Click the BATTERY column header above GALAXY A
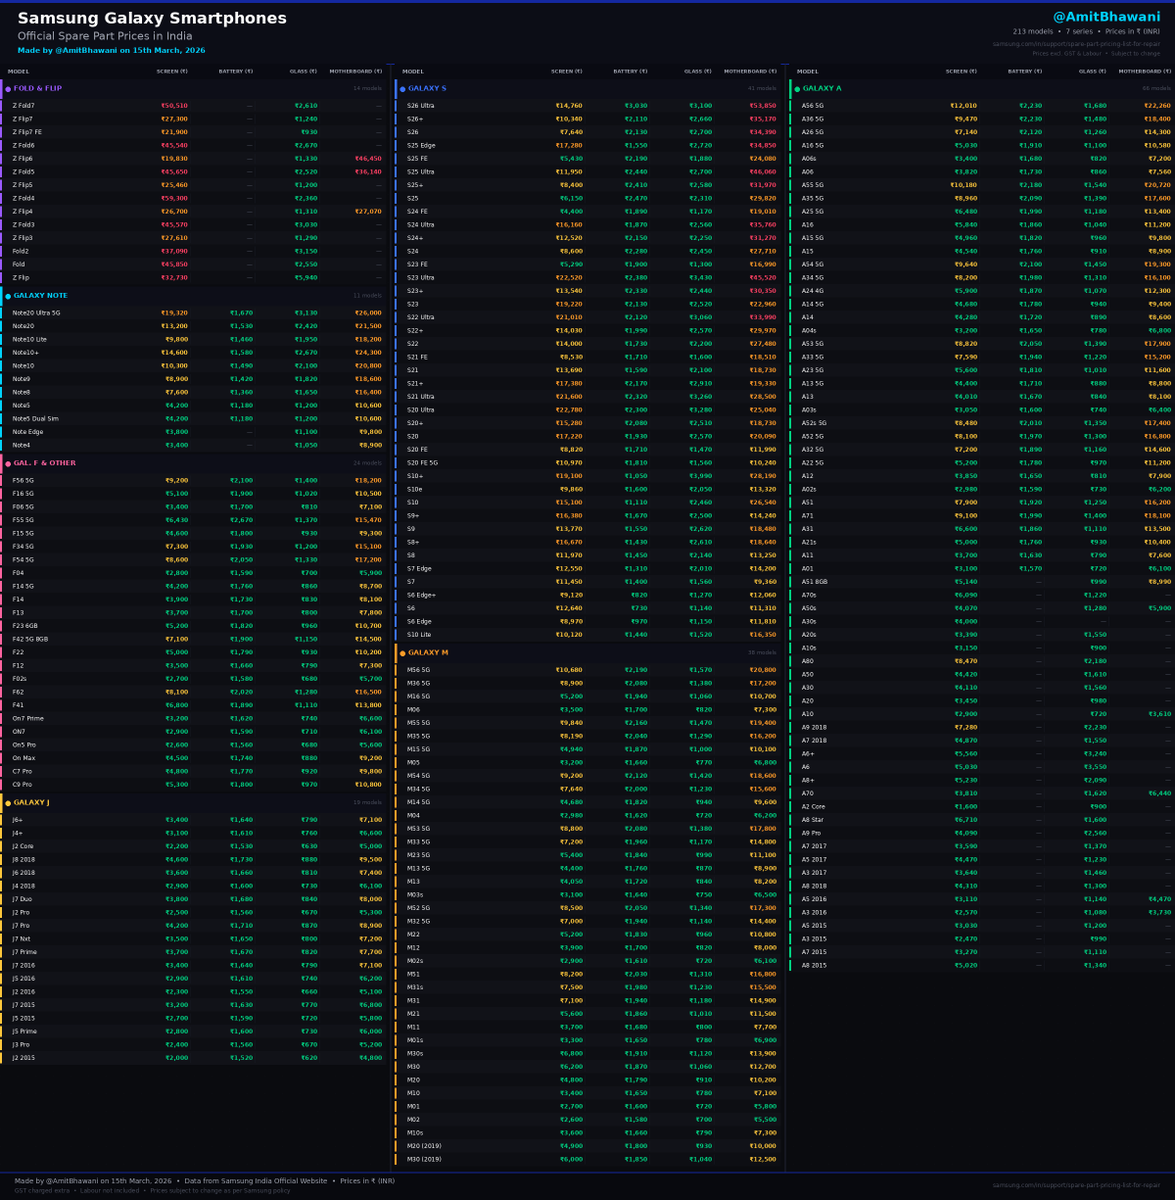Image resolution: width=1175 pixels, height=1200 pixels. pyautogui.click(x=1025, y=72)
